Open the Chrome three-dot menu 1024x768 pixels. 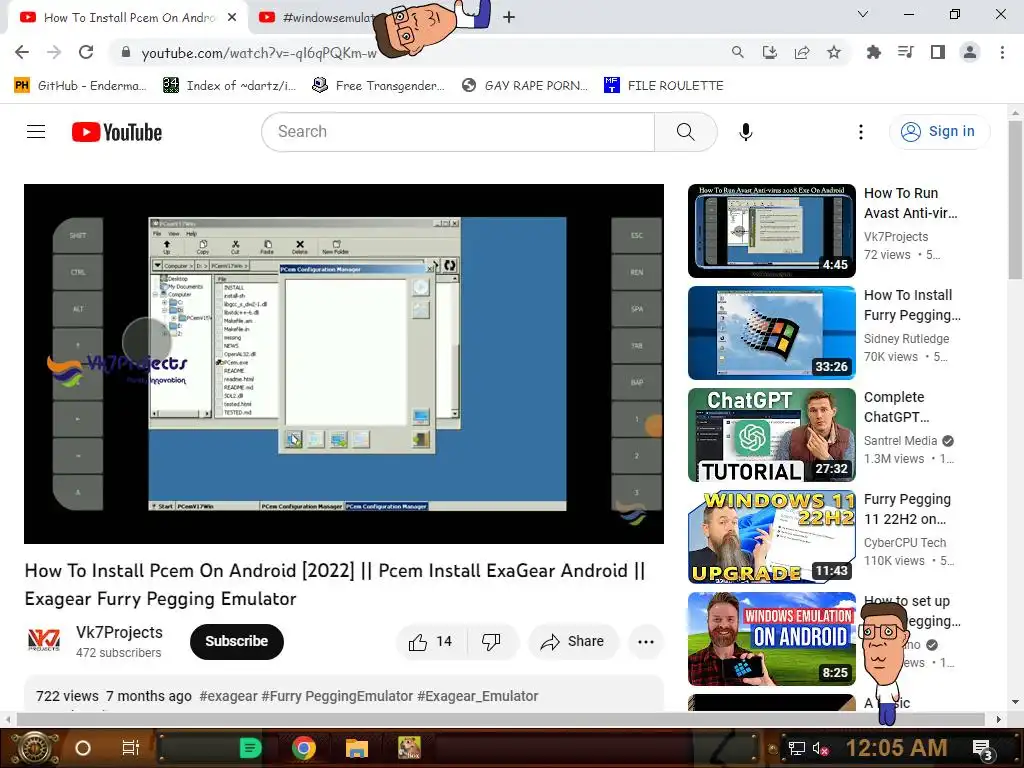1002,52
